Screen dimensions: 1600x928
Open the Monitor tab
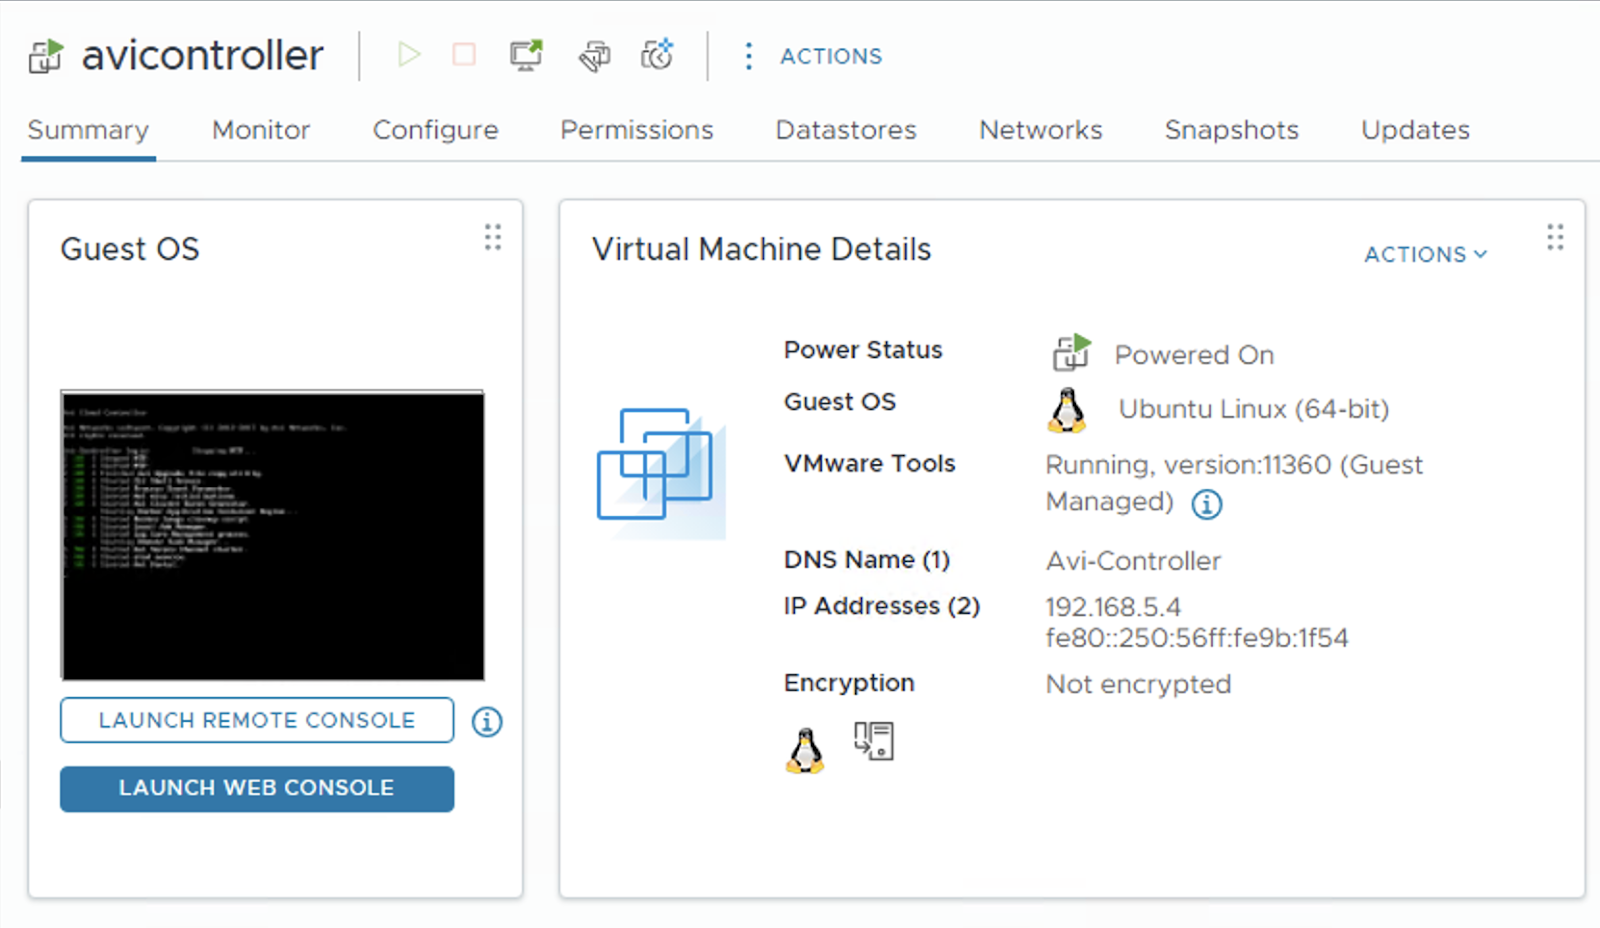261,130
